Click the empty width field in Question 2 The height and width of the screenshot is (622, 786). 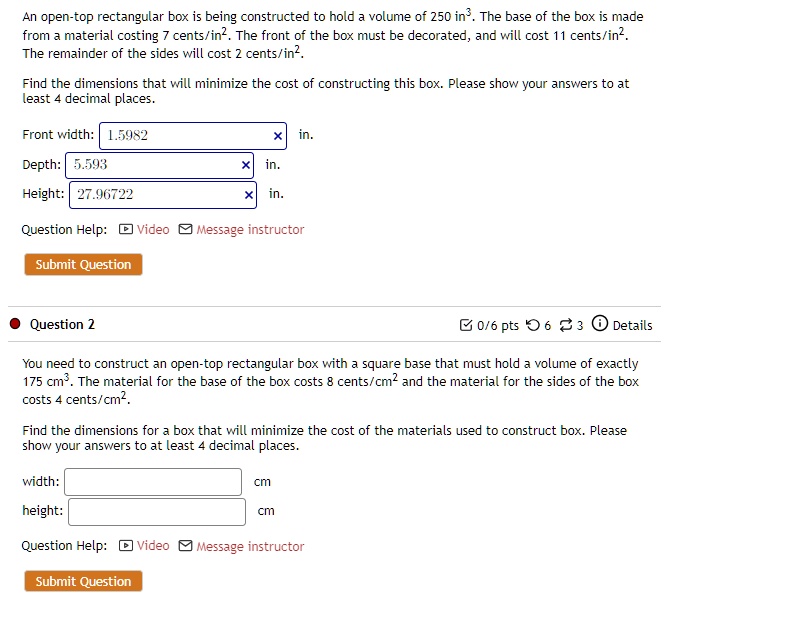tap(155, 482)
